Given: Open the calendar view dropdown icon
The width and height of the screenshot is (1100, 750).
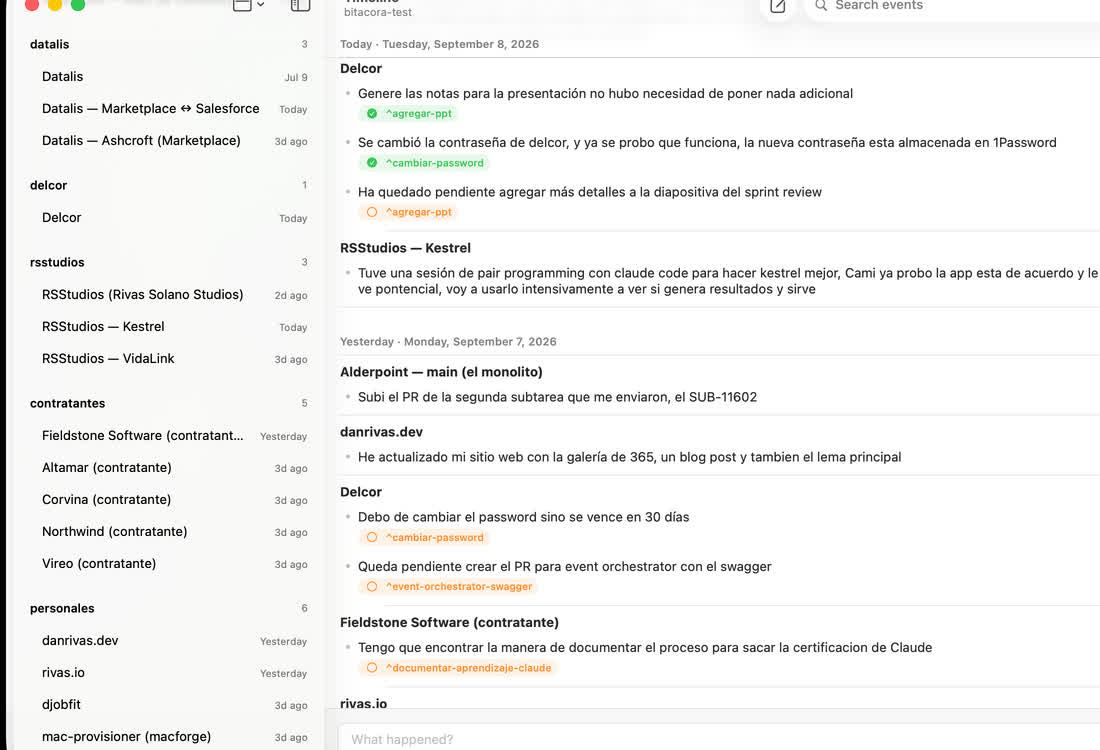Looking at the screenshot, I should tap(248, 6).
